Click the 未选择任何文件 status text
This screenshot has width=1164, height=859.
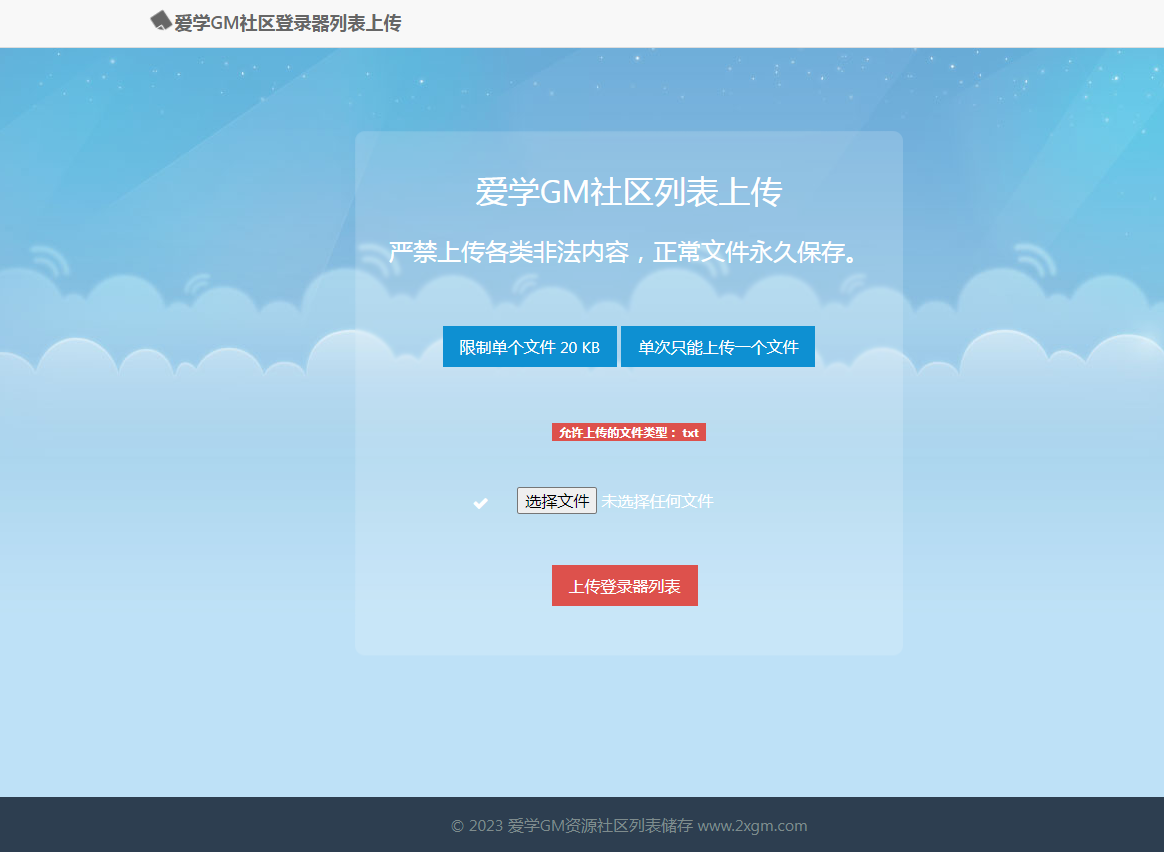pyautogui.click(x=657, y=501)
